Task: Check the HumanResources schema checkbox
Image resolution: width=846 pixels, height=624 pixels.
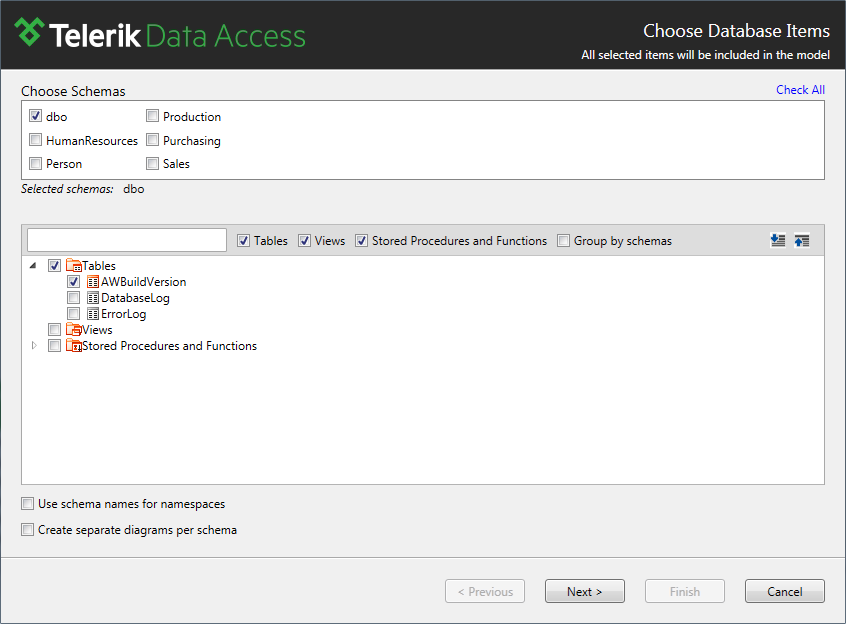Action: (36, 140)
